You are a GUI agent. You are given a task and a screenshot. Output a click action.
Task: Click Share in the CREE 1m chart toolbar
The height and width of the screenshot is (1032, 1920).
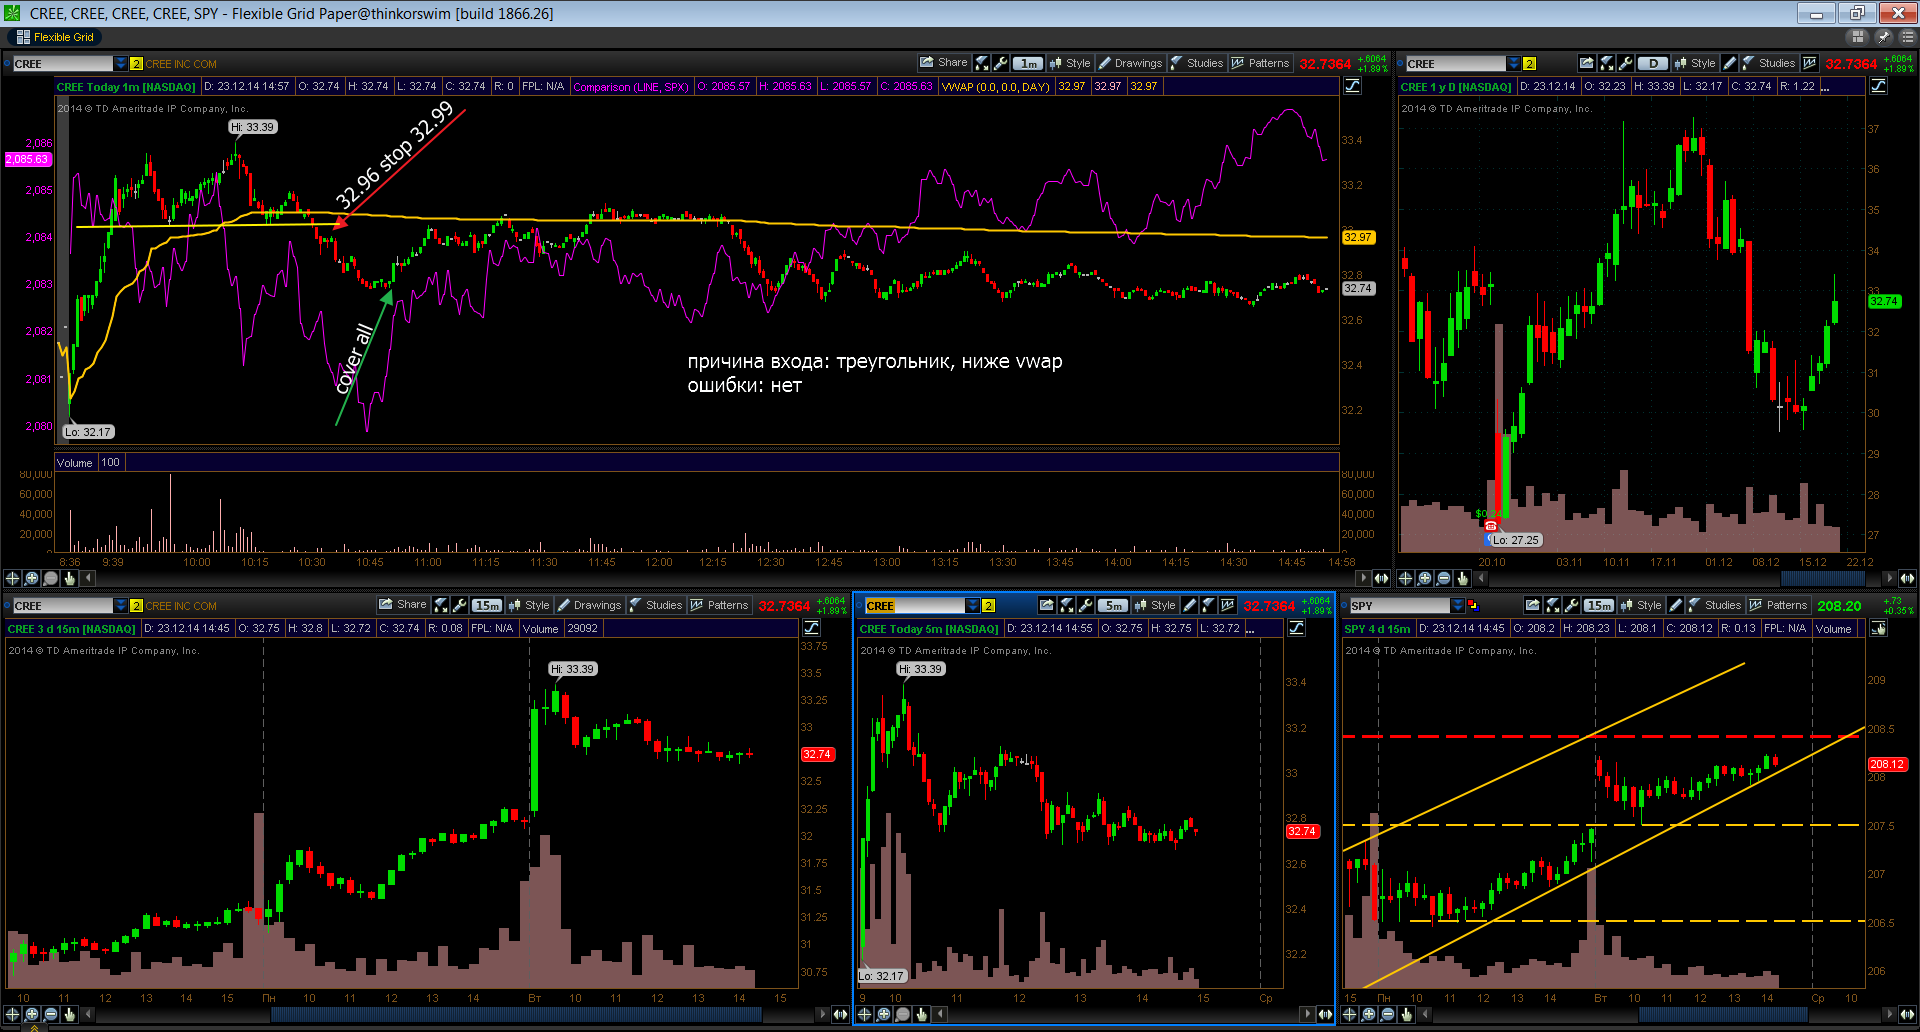pyautogui.click(x=944, y=63)
